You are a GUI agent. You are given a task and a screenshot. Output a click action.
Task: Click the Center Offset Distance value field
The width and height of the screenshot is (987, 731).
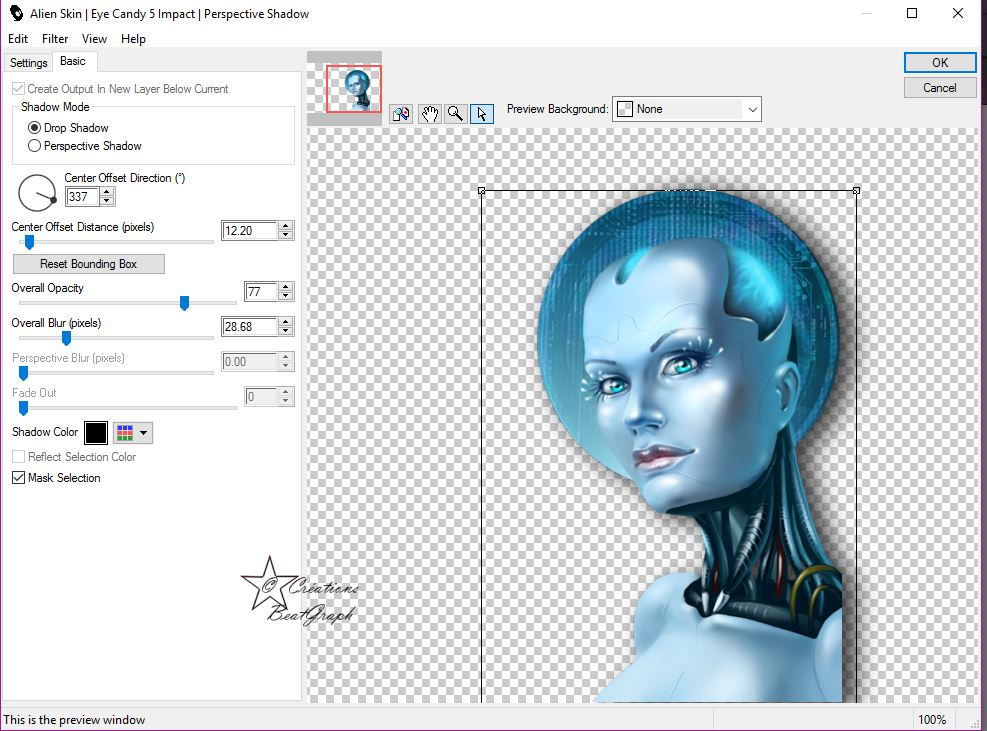pos(249,230)
